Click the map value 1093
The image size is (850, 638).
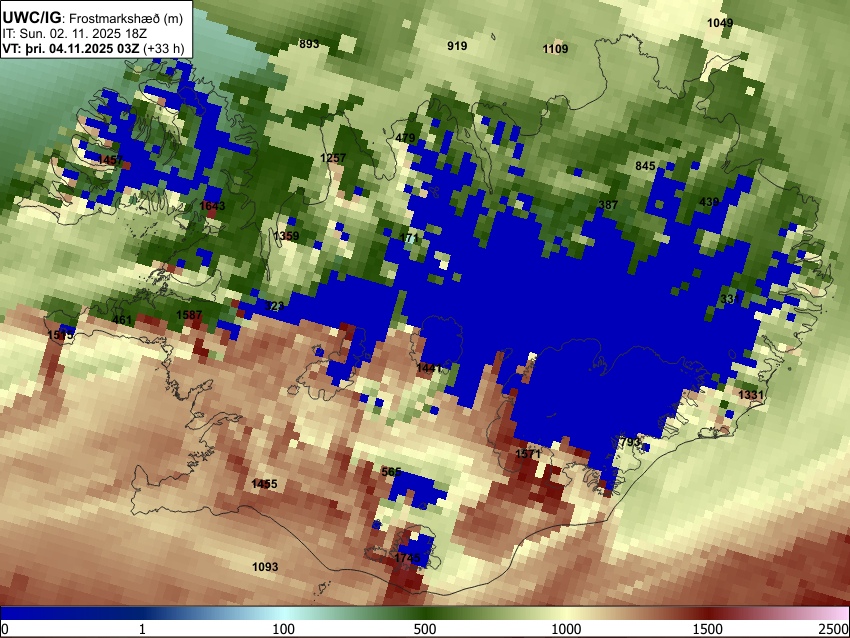(x=265, y=567)
